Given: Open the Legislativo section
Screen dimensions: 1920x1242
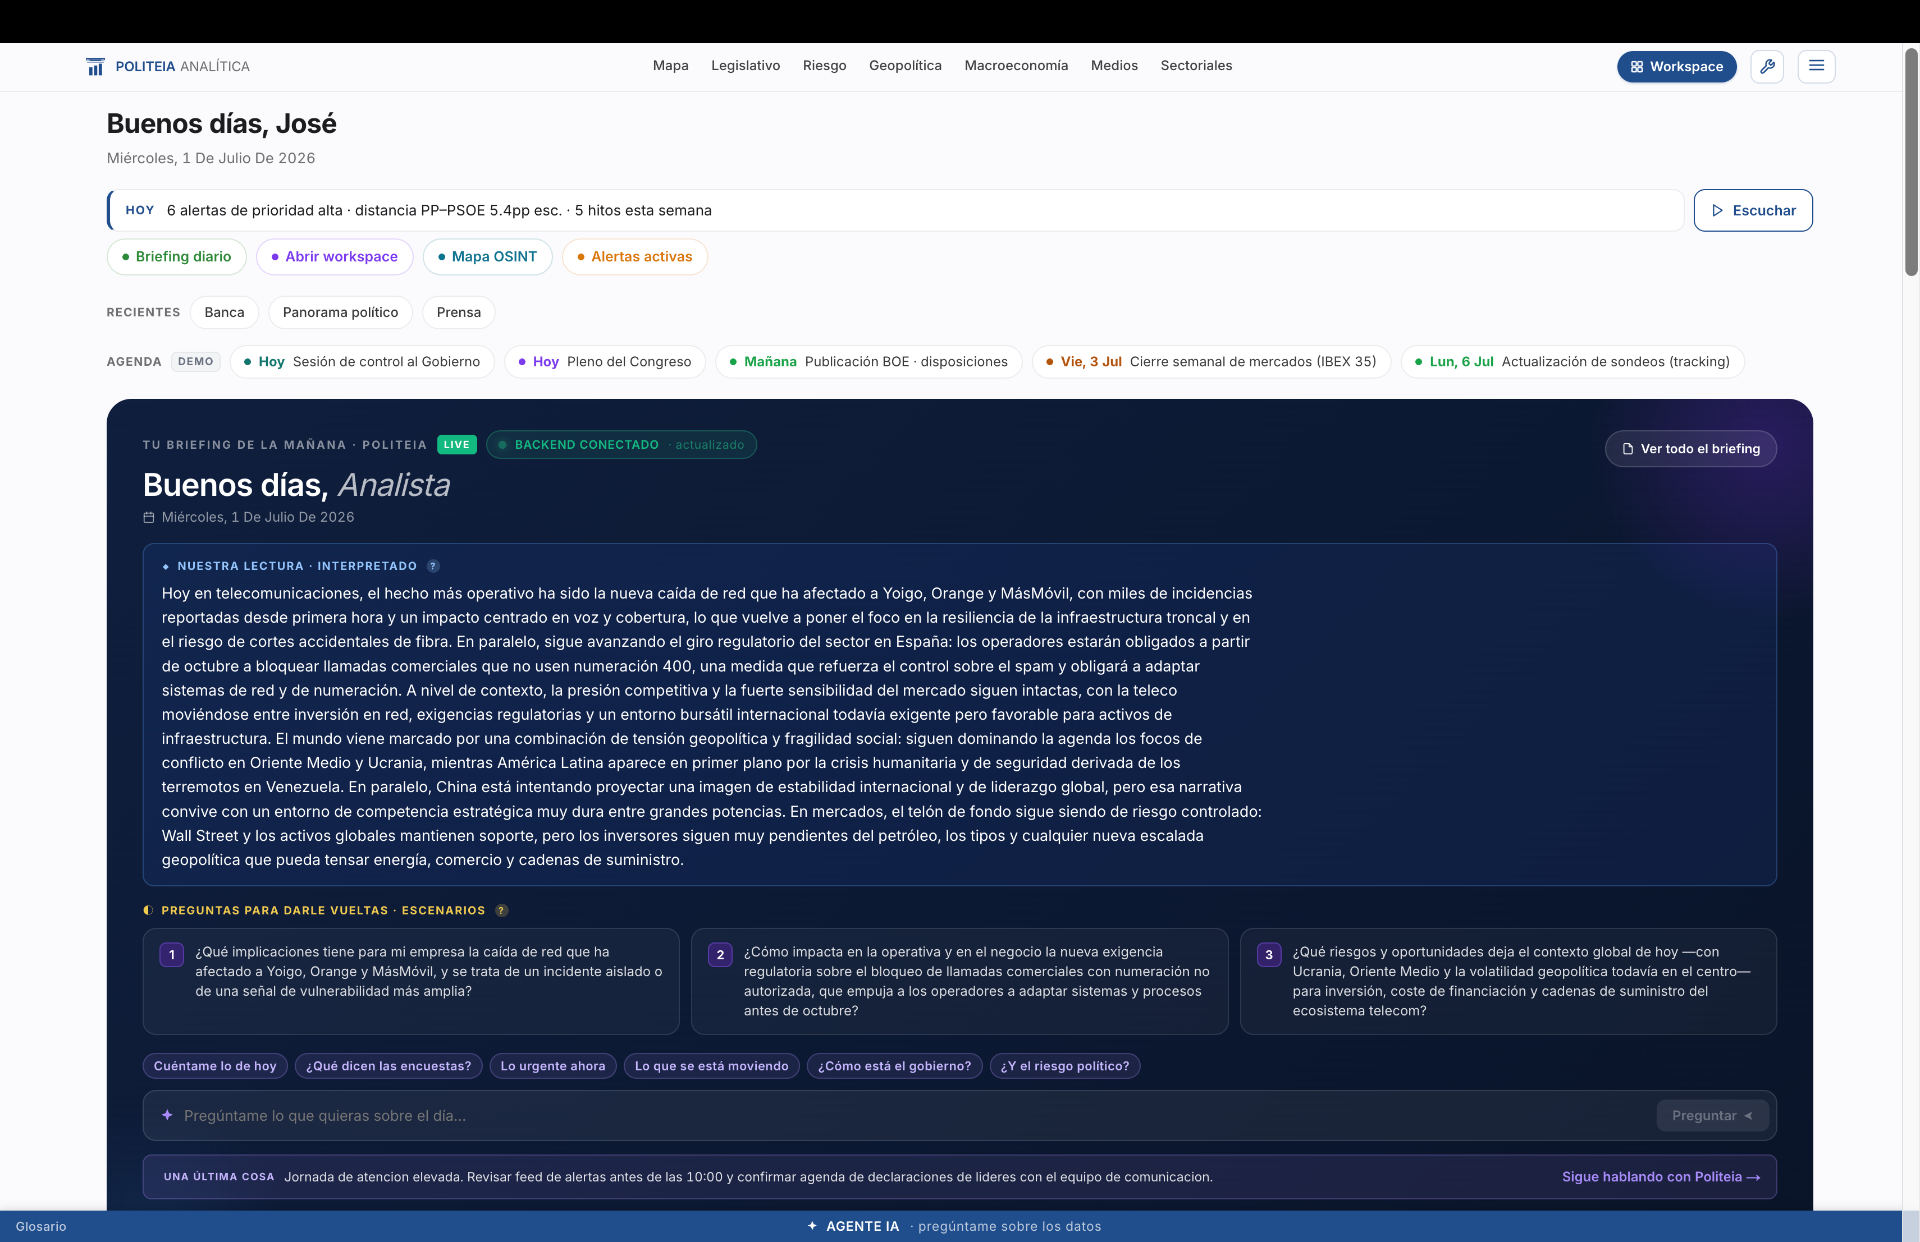Looking at the screenshot, I should point(745,65).
